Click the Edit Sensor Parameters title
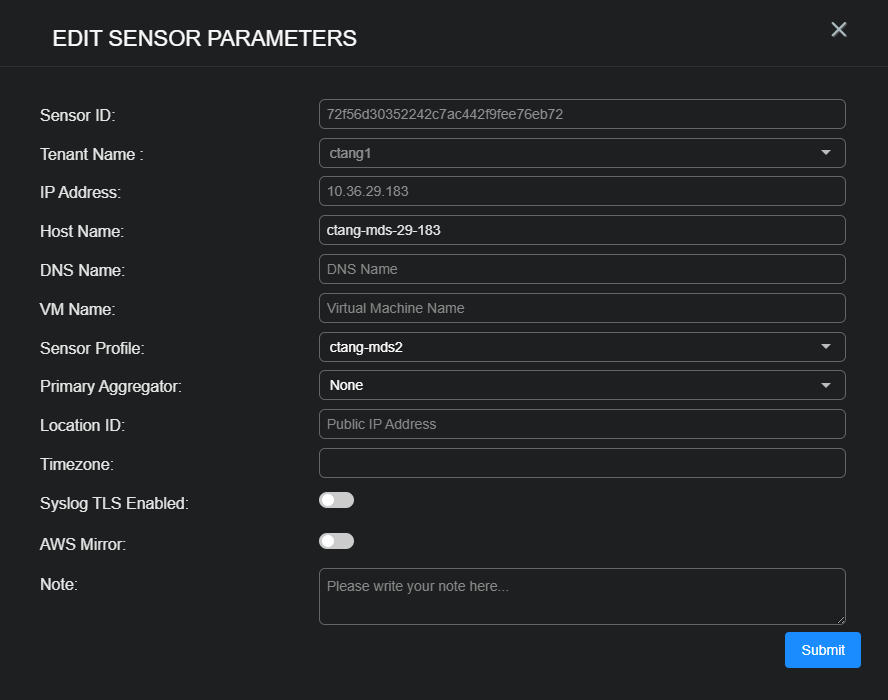888x700 pixels. tap(203, 38)
